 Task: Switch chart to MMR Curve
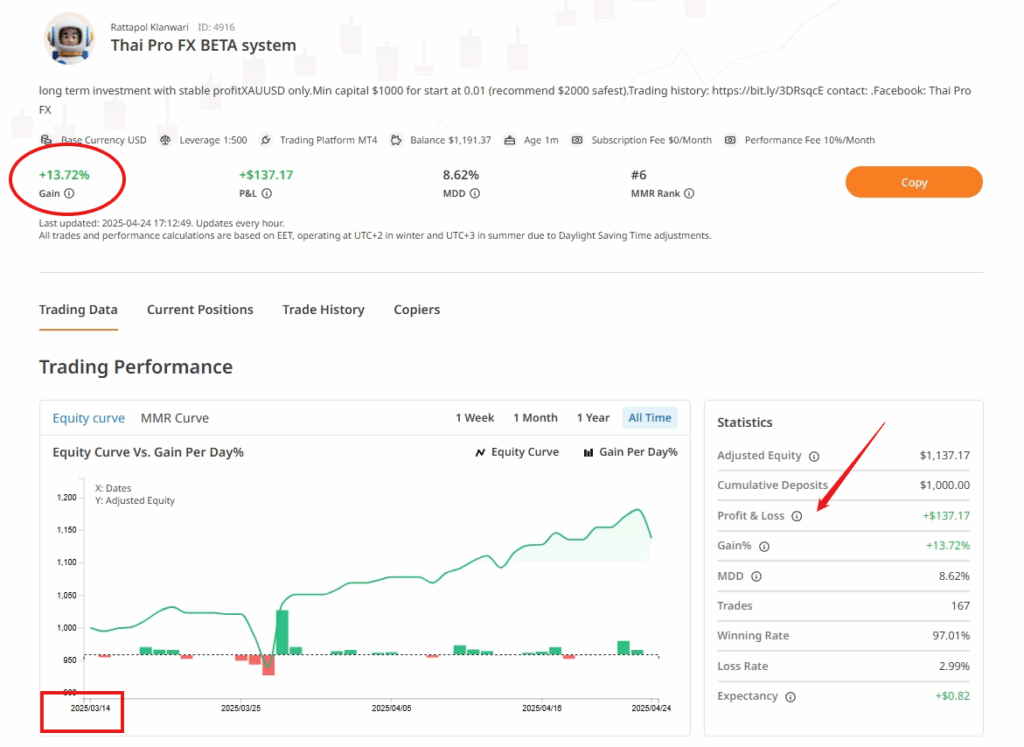[x=175, y=418]
